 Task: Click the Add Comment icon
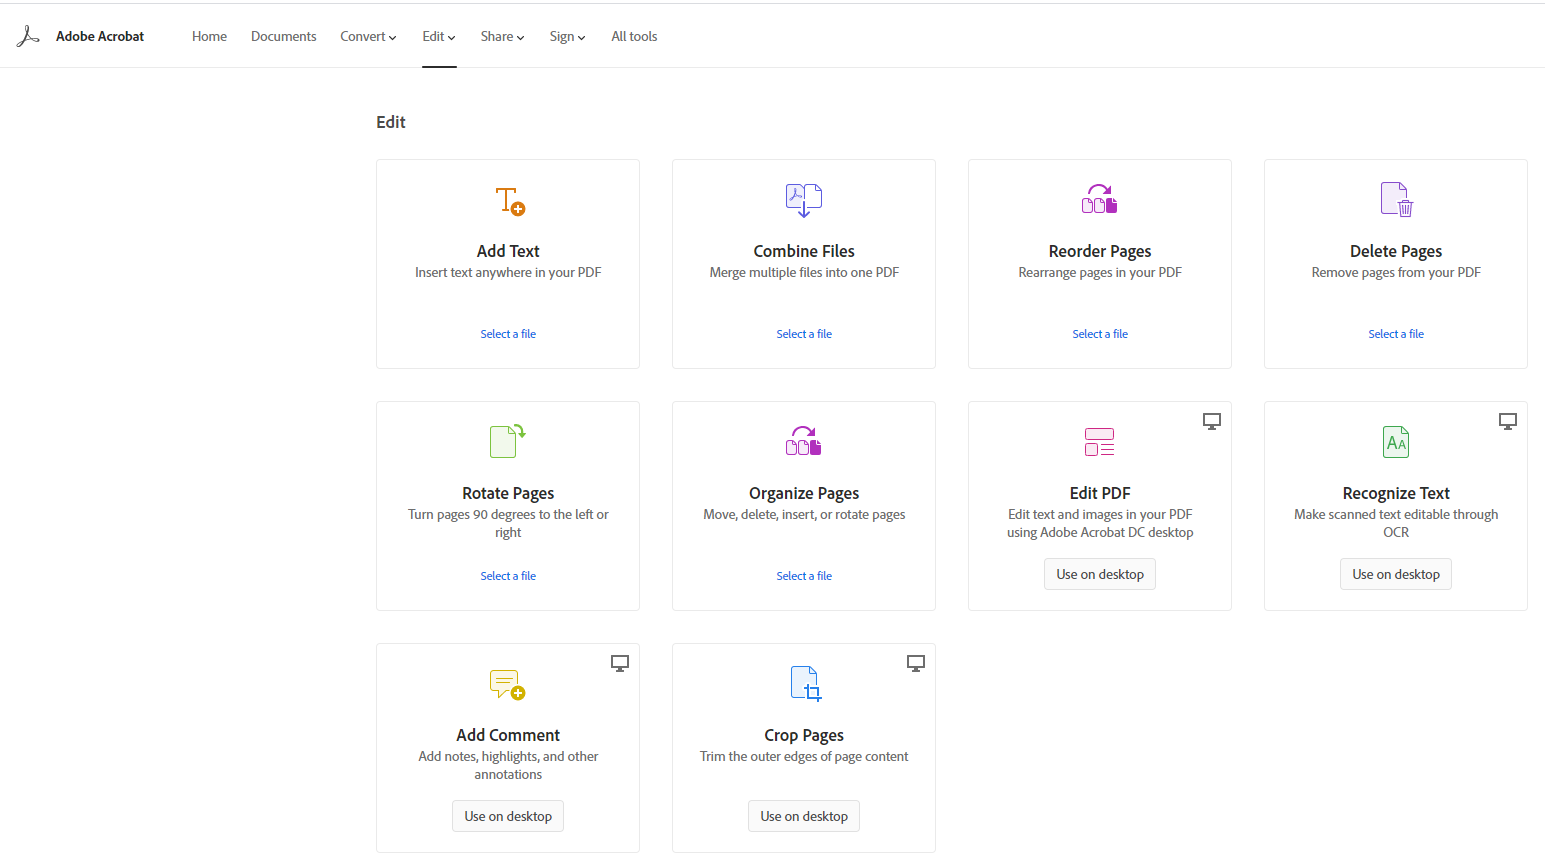tap(507, 684)
